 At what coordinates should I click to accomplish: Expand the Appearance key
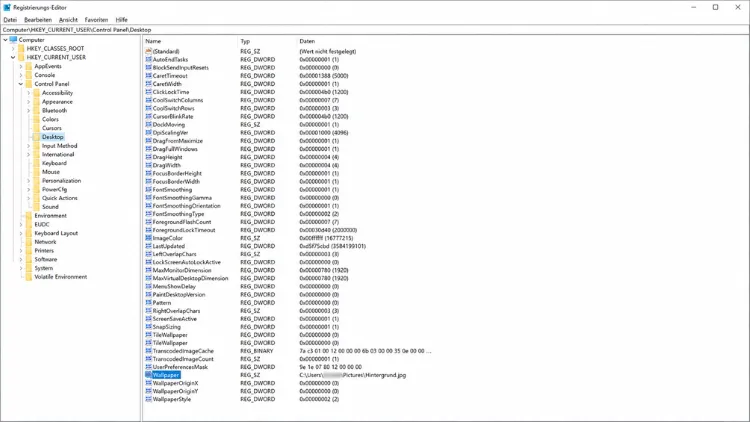coord(28,101)
